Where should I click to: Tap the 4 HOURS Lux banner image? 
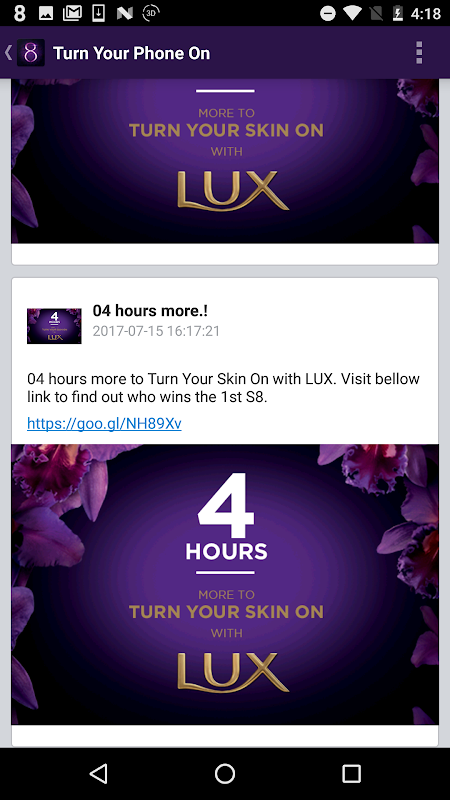225,584
